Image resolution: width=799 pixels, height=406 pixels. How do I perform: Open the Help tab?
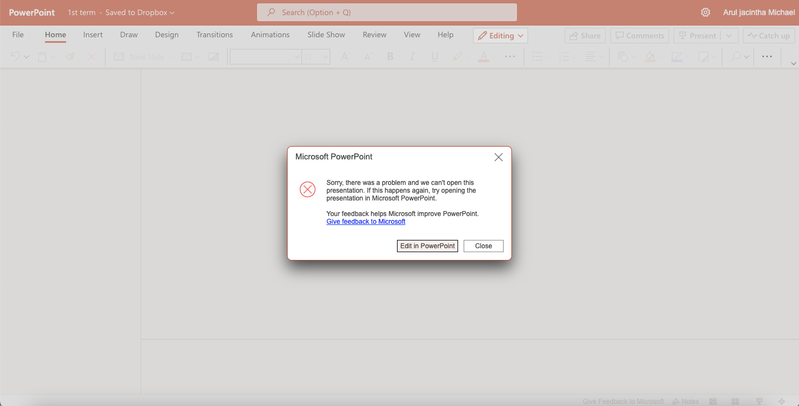(445, 35)
